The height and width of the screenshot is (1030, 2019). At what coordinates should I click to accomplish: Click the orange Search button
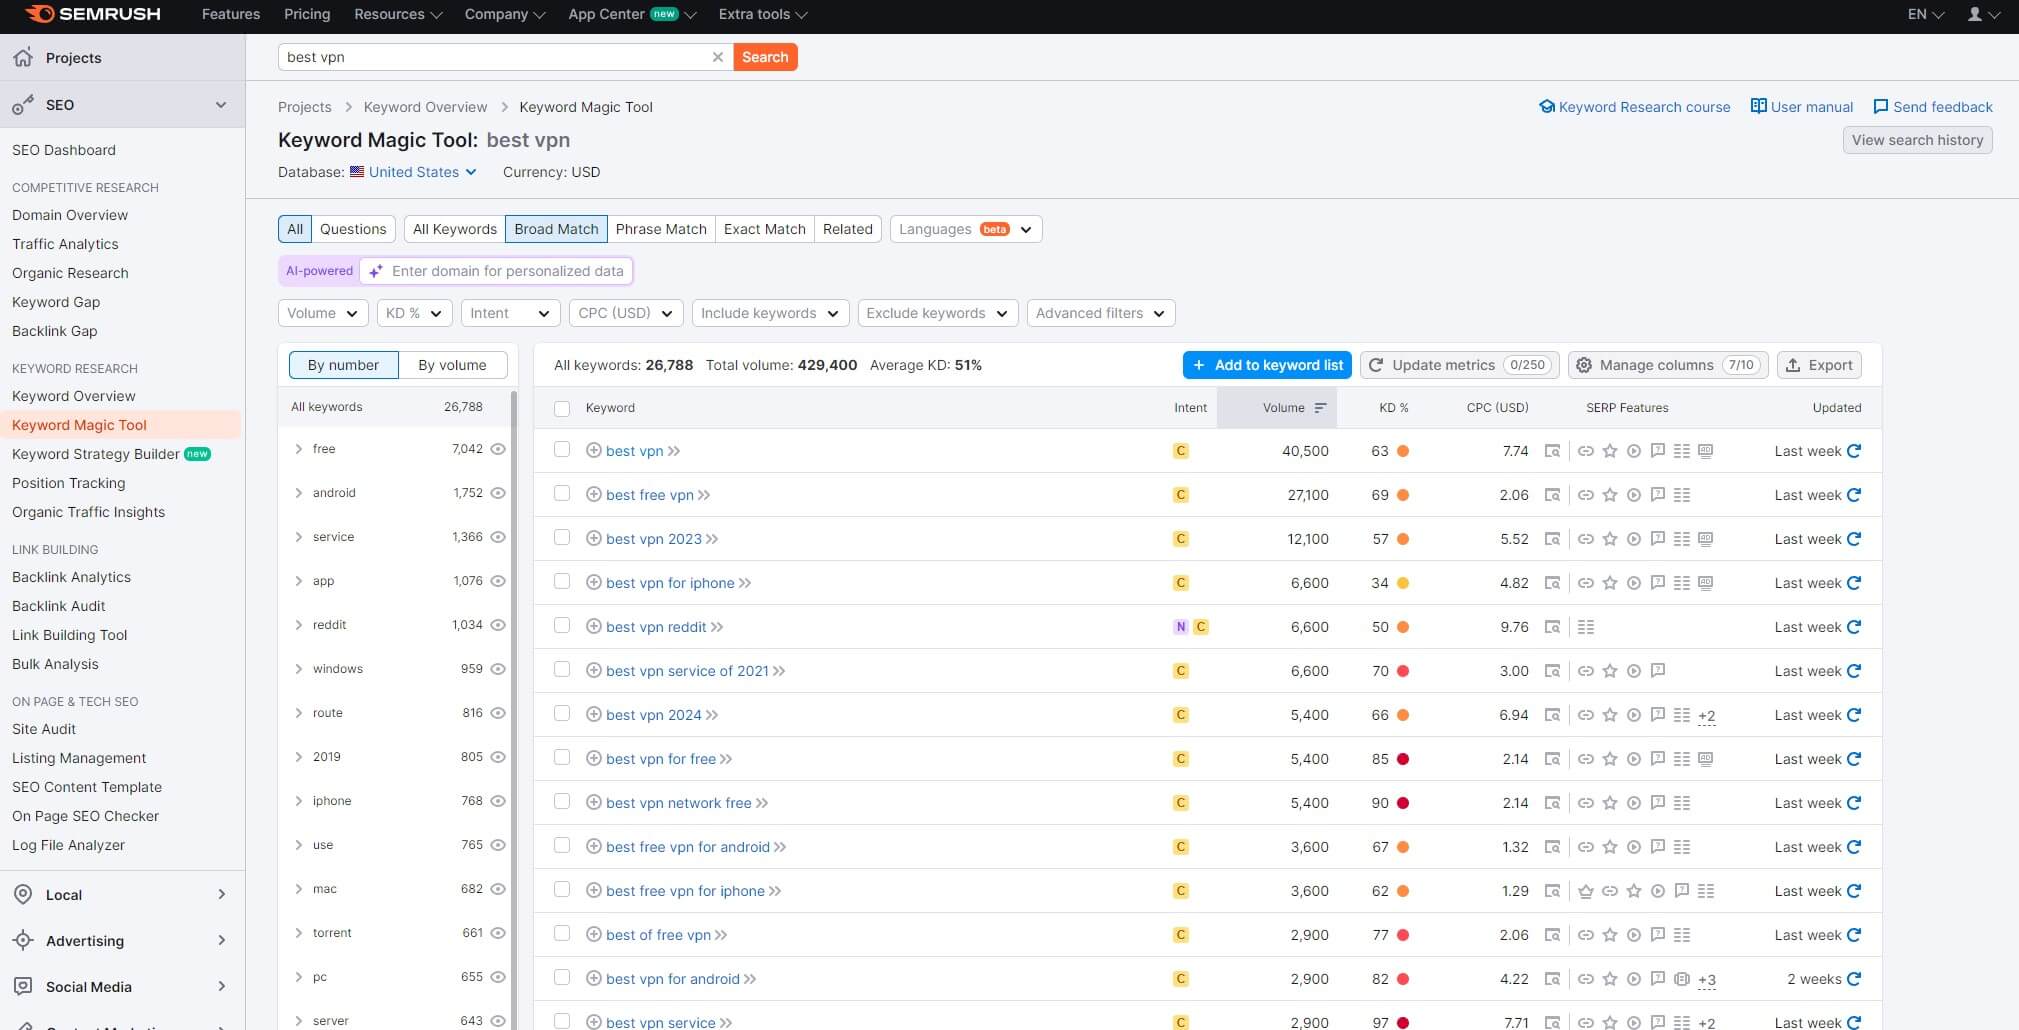(x=765, y=57)
